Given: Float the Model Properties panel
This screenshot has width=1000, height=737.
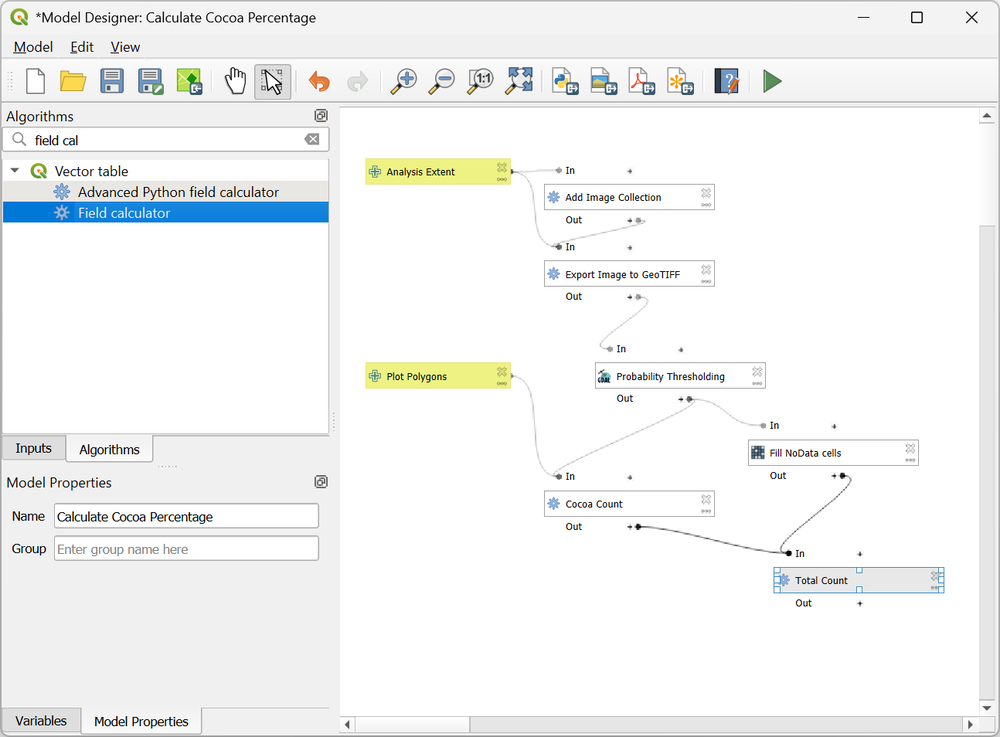Looking at the screenshot, I should point(321,482).
